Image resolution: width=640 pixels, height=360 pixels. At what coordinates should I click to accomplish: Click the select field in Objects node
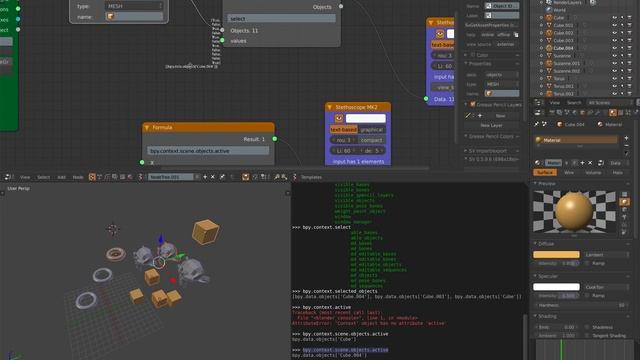pos(282,19)
